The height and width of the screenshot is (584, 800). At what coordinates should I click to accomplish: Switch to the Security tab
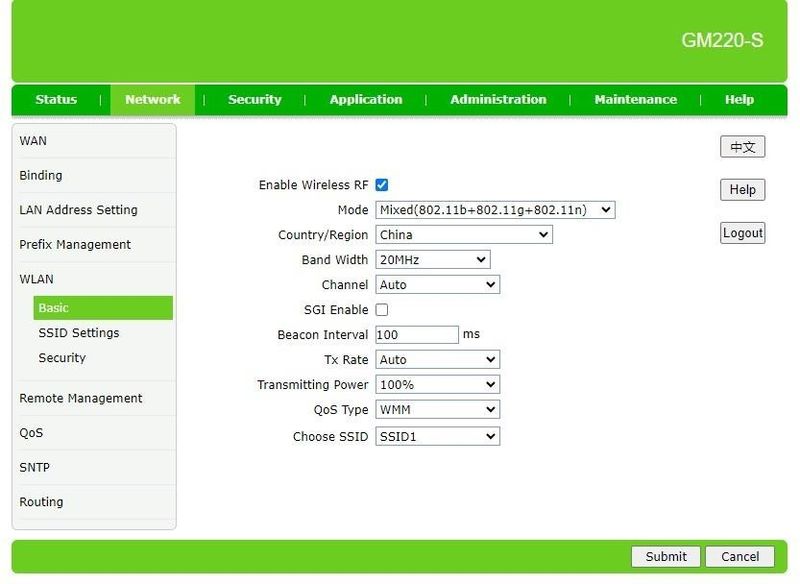[254, 99]
